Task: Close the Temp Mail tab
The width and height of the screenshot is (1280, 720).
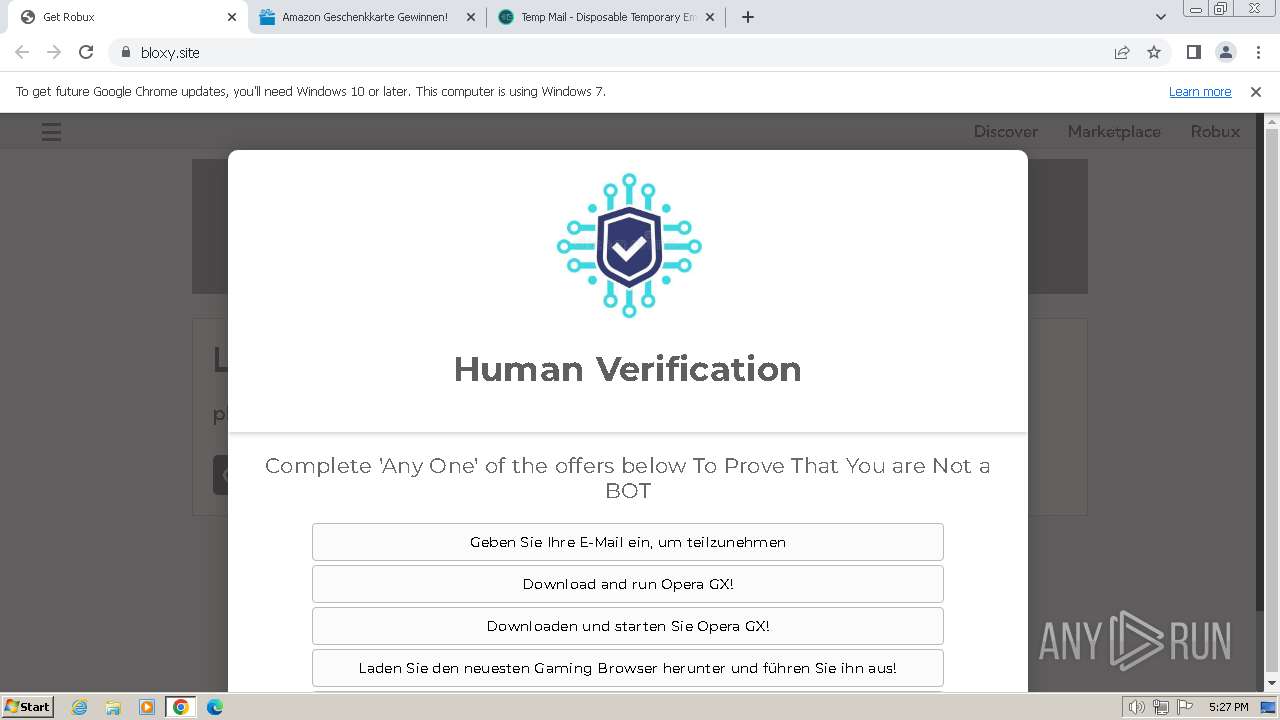Action: [x=710, y=17]
